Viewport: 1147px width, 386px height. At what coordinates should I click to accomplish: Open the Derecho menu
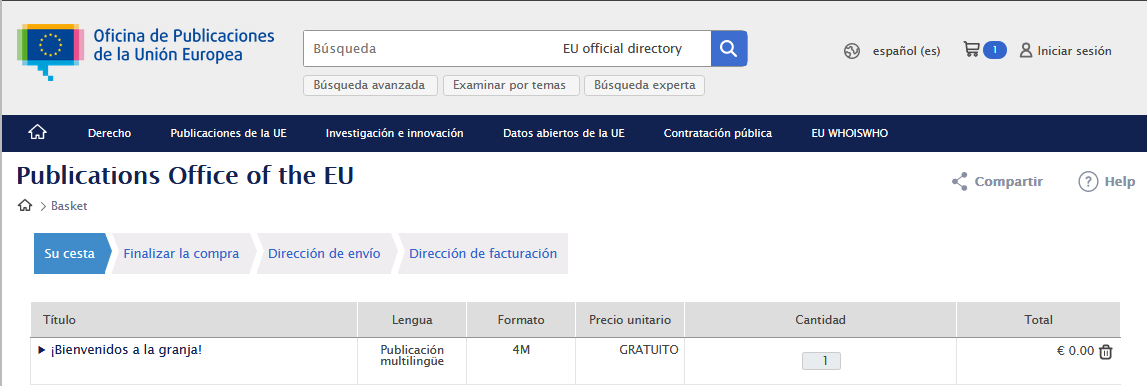(x=110, y=133)
